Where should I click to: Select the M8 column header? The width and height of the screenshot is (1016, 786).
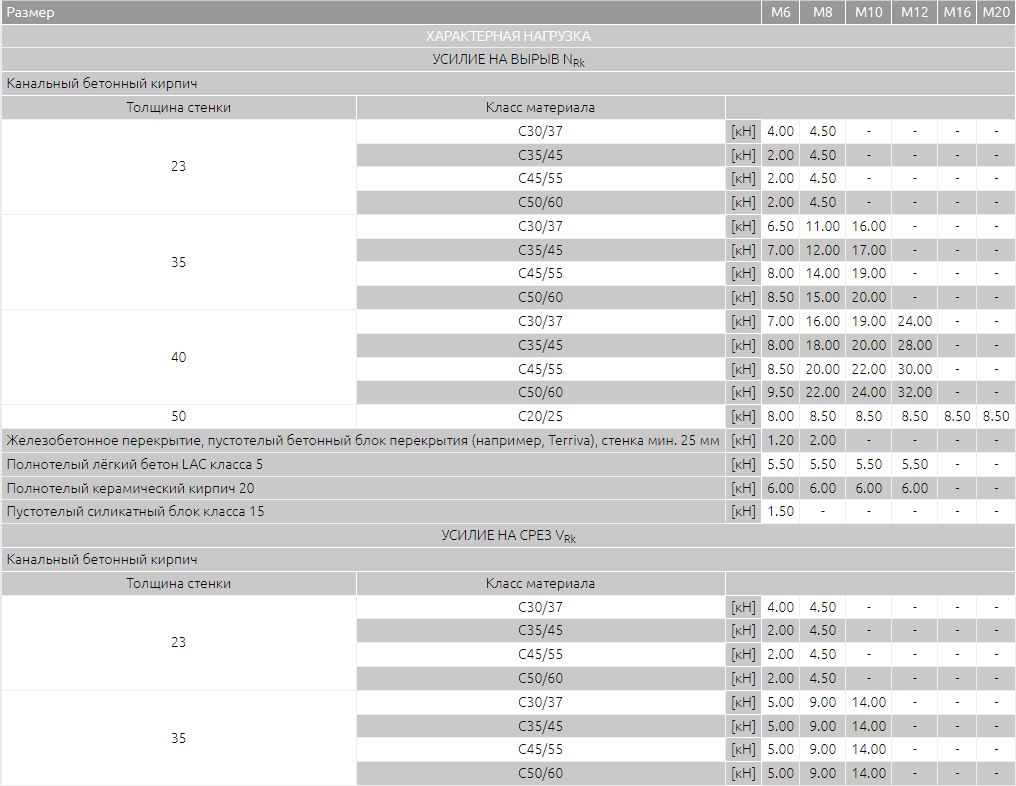[822, 12]
